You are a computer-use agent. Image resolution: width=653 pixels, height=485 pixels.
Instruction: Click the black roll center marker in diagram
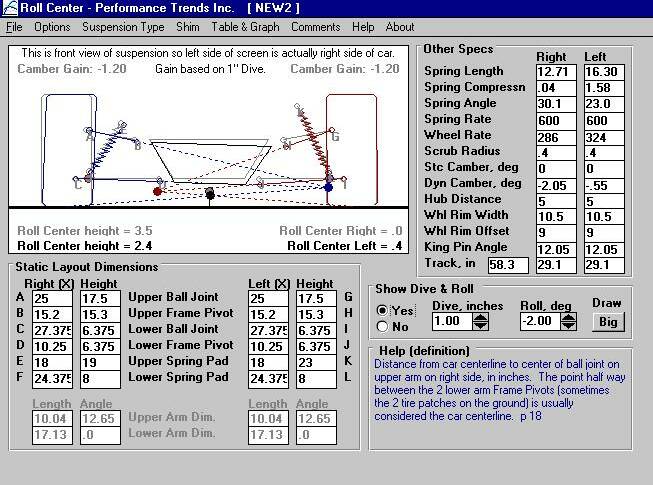[209, 193]
